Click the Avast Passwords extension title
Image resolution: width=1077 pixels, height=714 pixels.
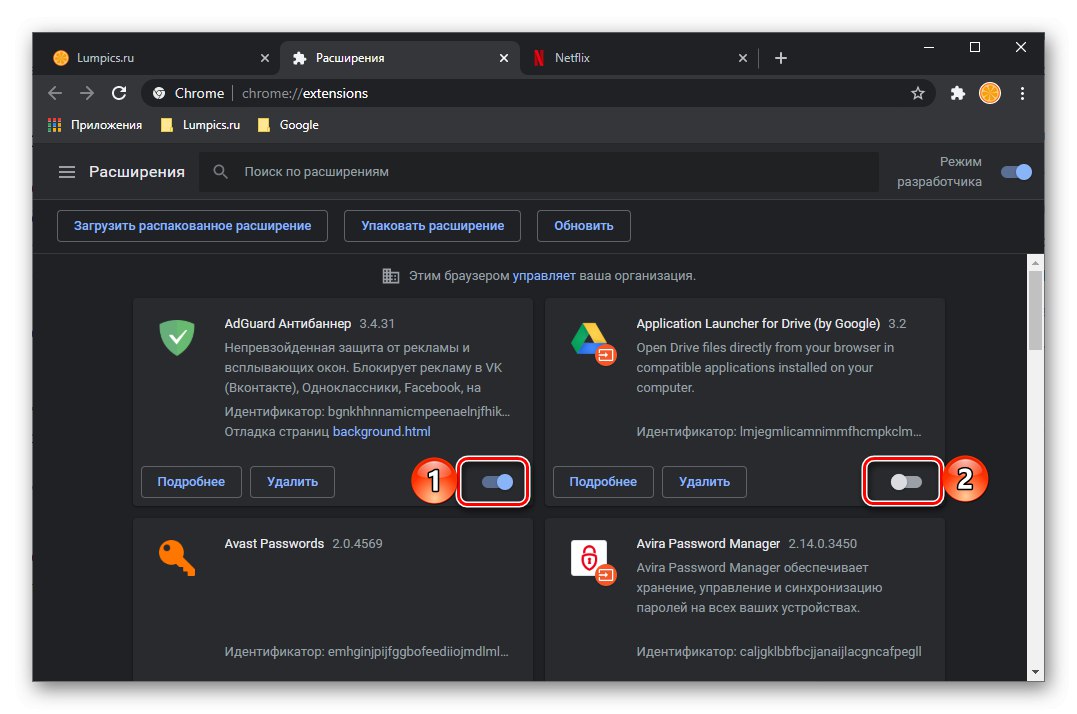coord(274,544)
